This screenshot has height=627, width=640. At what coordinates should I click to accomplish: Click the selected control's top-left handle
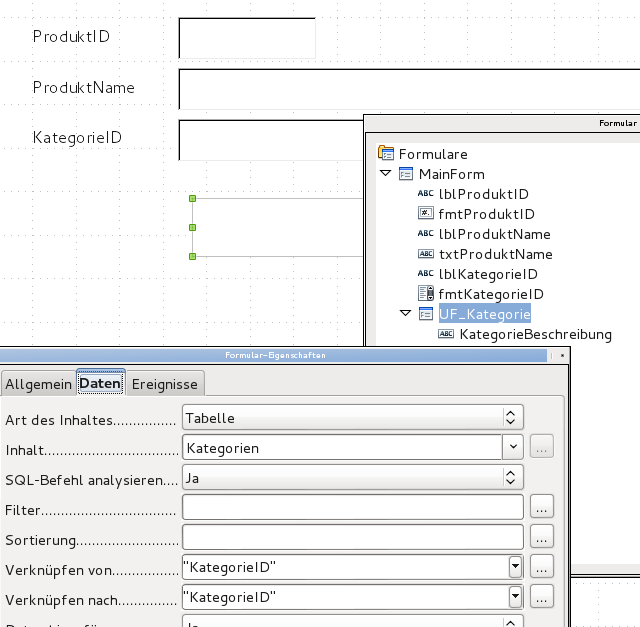coord(193,198)
